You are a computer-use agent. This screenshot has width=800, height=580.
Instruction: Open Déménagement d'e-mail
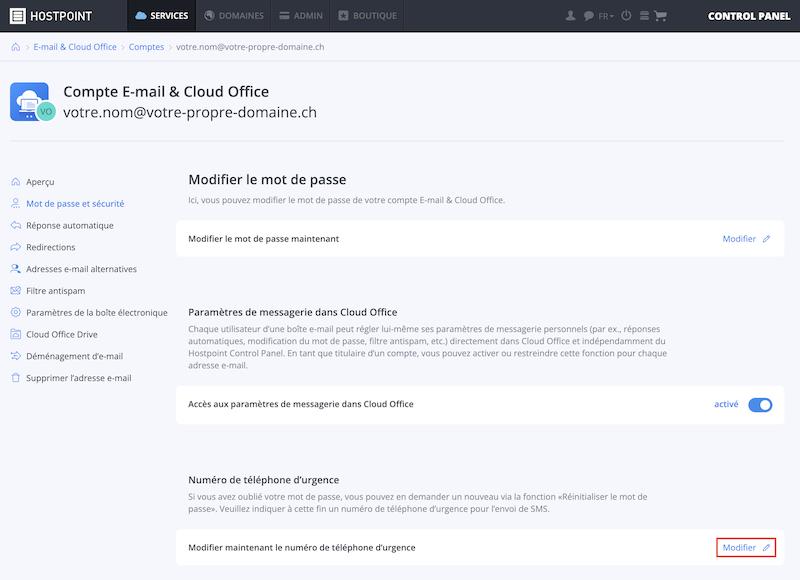[x=74, y=356]
